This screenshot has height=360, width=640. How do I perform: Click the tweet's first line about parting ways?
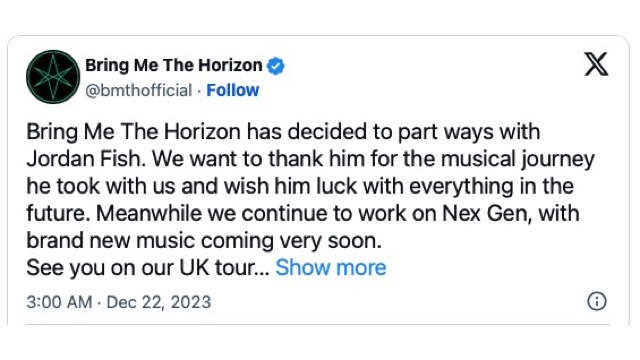click(283, 132)
